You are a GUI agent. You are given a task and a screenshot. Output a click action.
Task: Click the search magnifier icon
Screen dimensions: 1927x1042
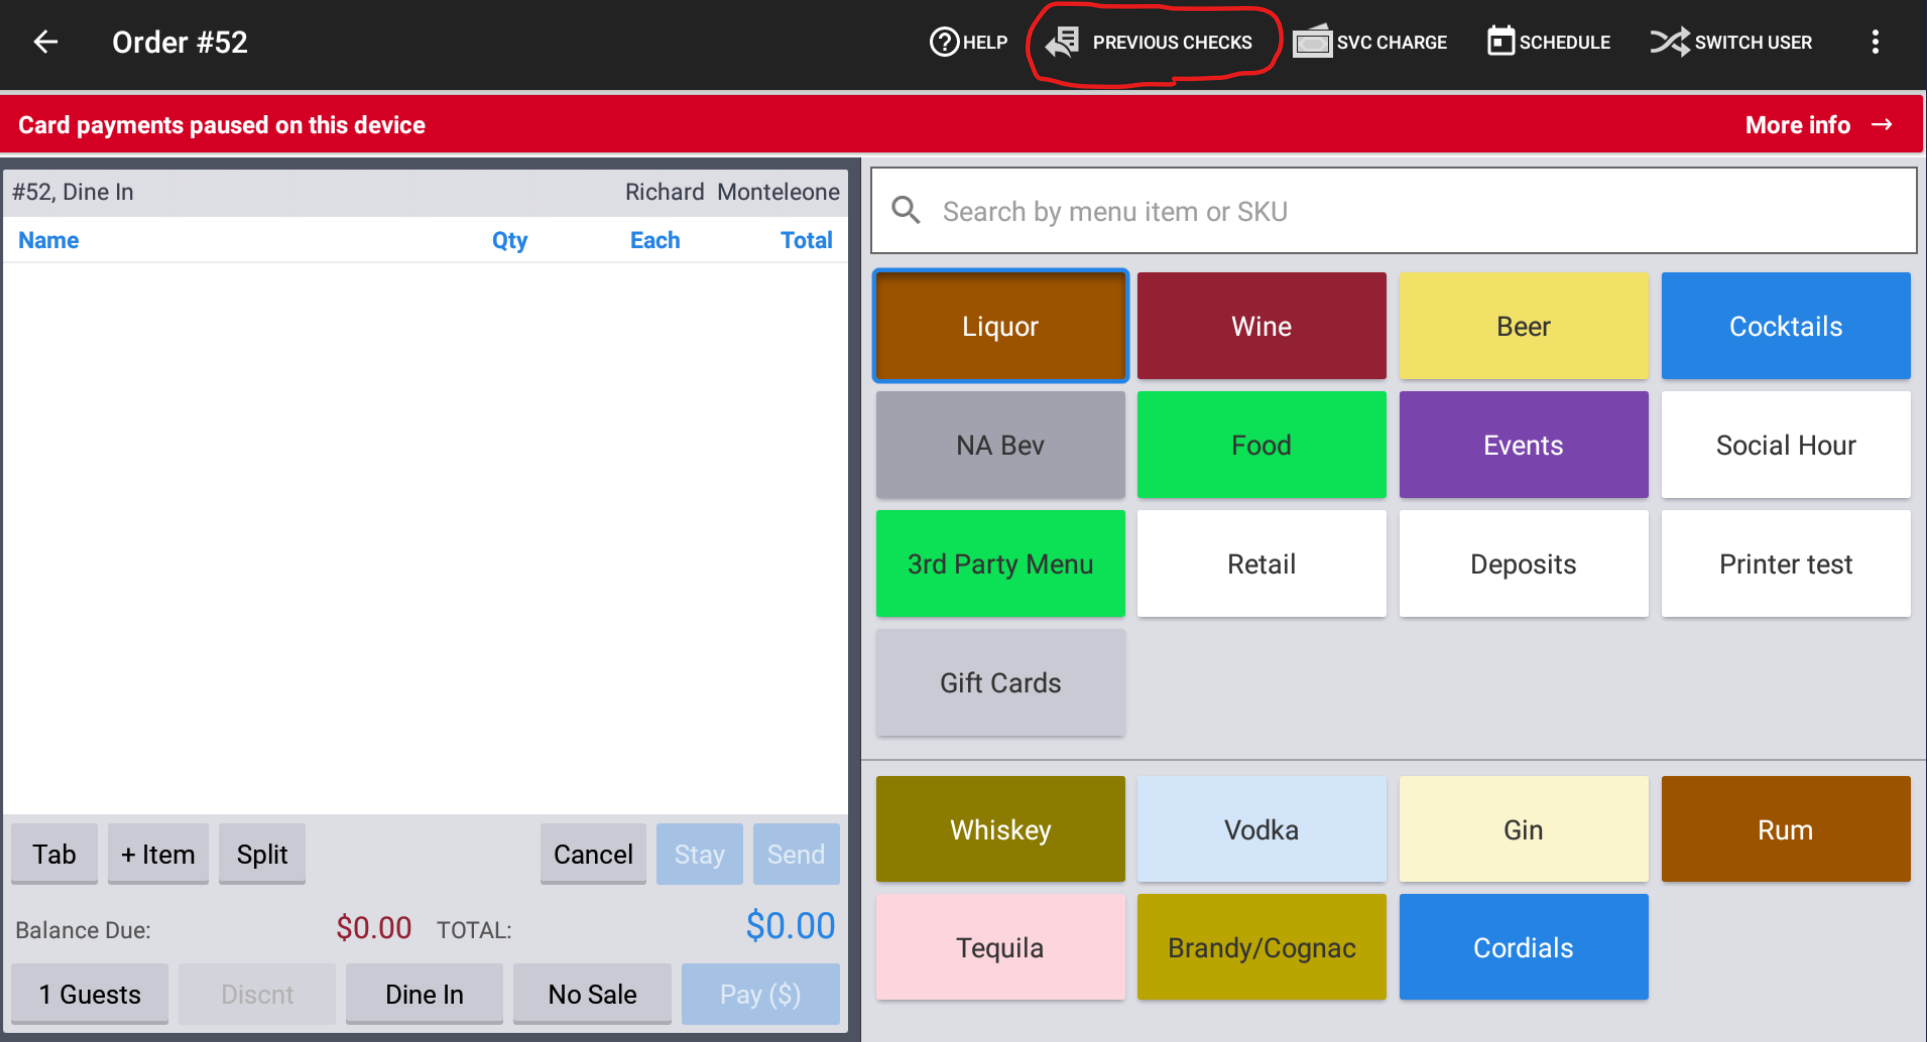[906, 210]
